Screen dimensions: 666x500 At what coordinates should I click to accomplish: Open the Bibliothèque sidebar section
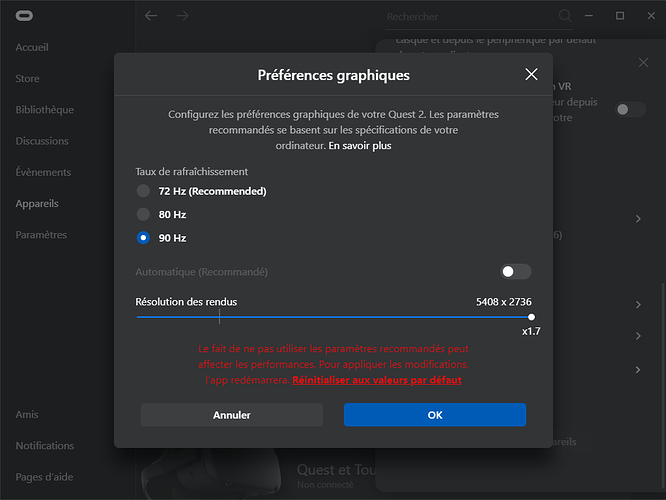point(44,110)
